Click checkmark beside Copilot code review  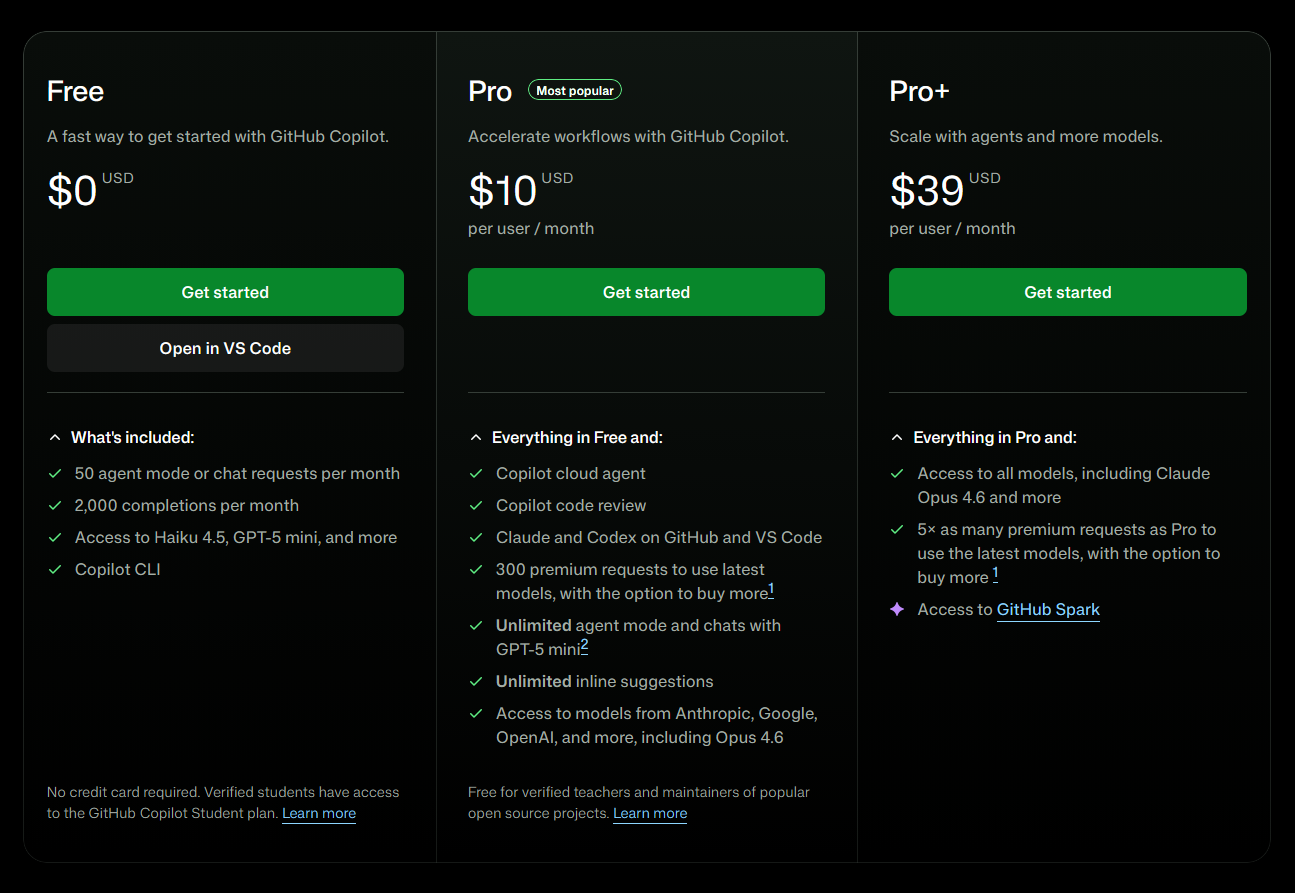[x=476, y=505]
